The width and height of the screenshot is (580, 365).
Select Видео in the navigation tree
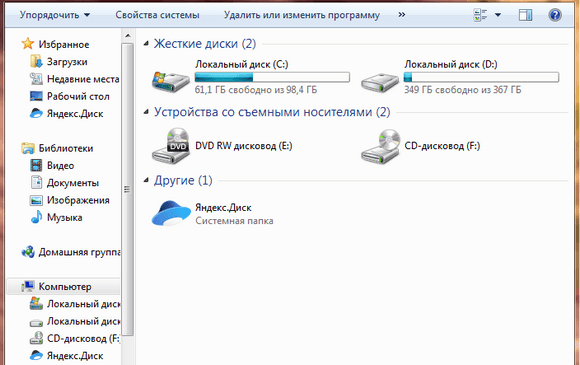[x=60, y=166]
